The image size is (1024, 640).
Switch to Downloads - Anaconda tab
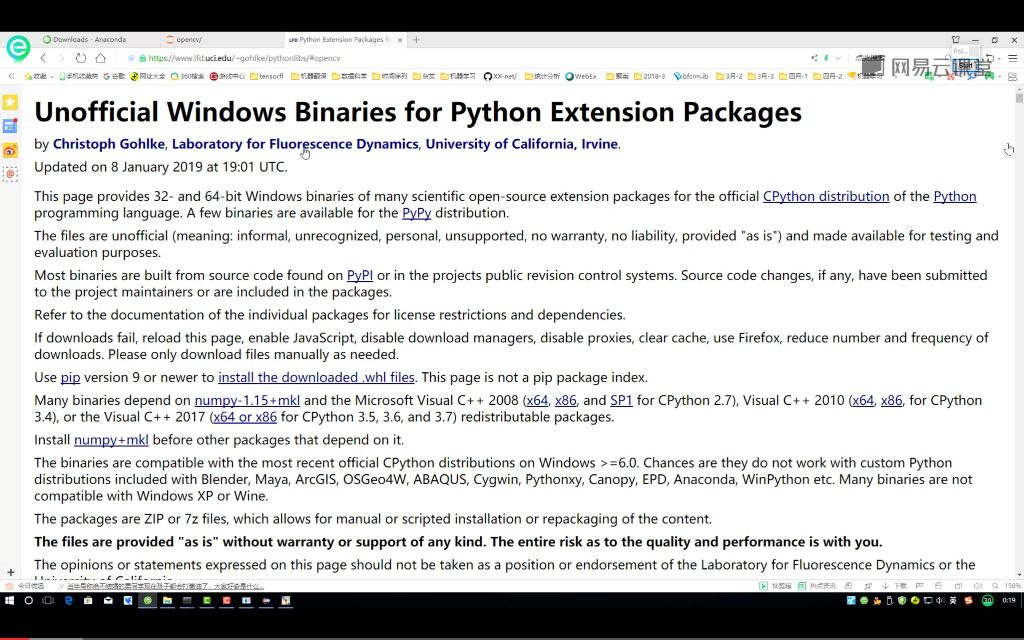click(x=89, y=40)
